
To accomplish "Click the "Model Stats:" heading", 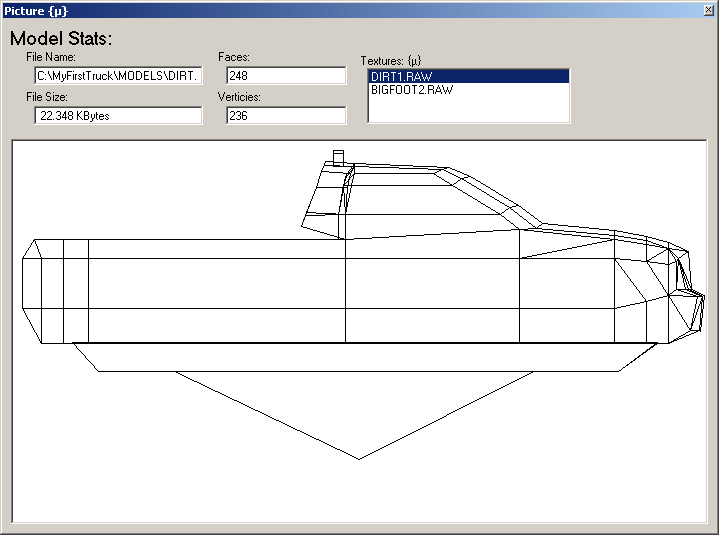I will [x=62, y=39].
